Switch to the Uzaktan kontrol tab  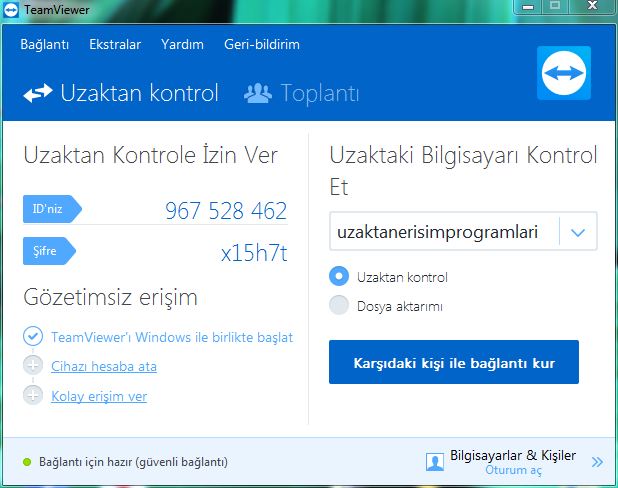(x=121, y=93)
